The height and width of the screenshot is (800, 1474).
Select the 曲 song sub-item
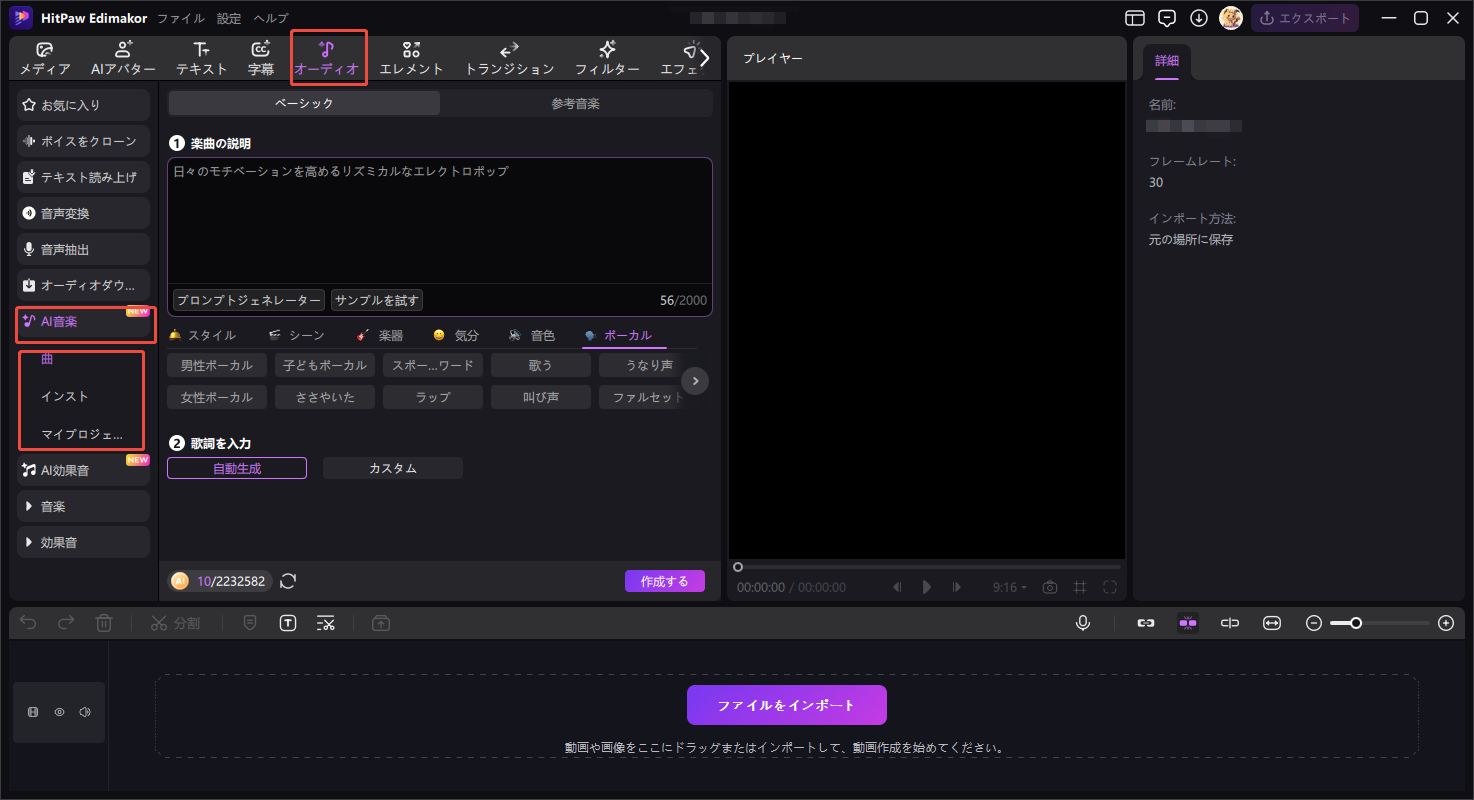click(x=47, y=359)
